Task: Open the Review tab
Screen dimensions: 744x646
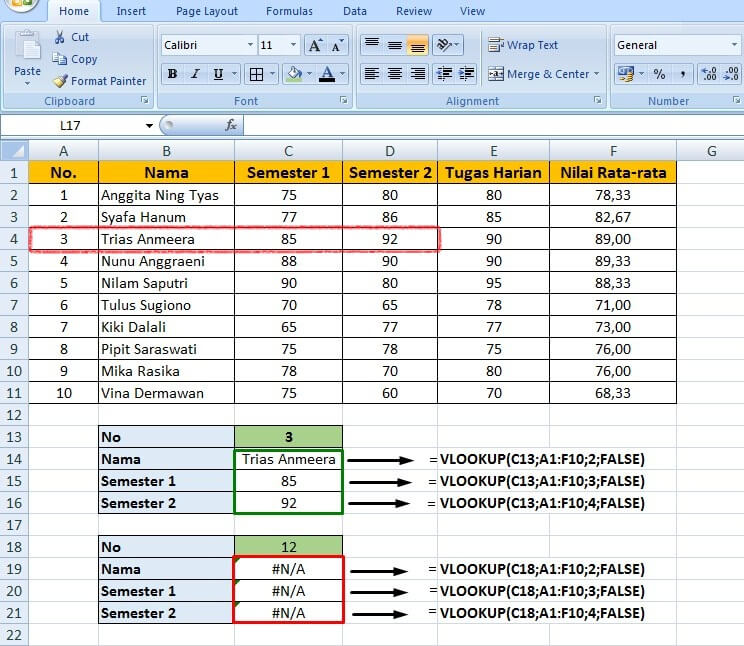Action: pos(414,11)
